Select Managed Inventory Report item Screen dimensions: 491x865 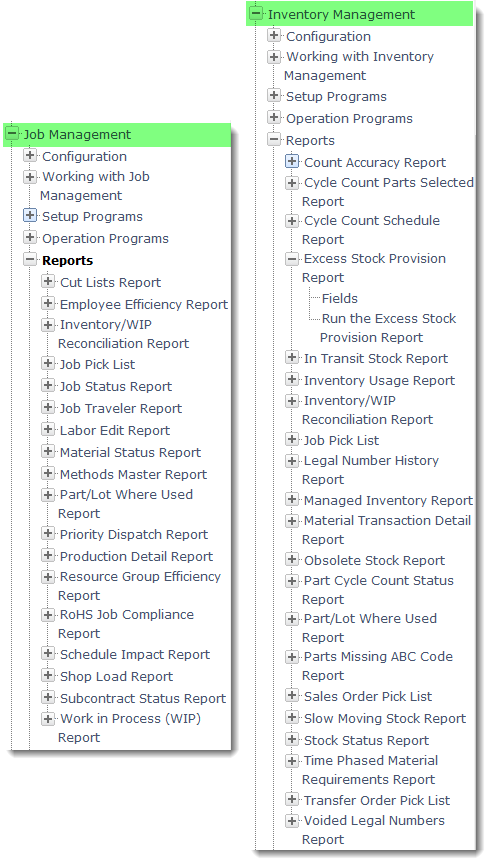click(388, 500)
